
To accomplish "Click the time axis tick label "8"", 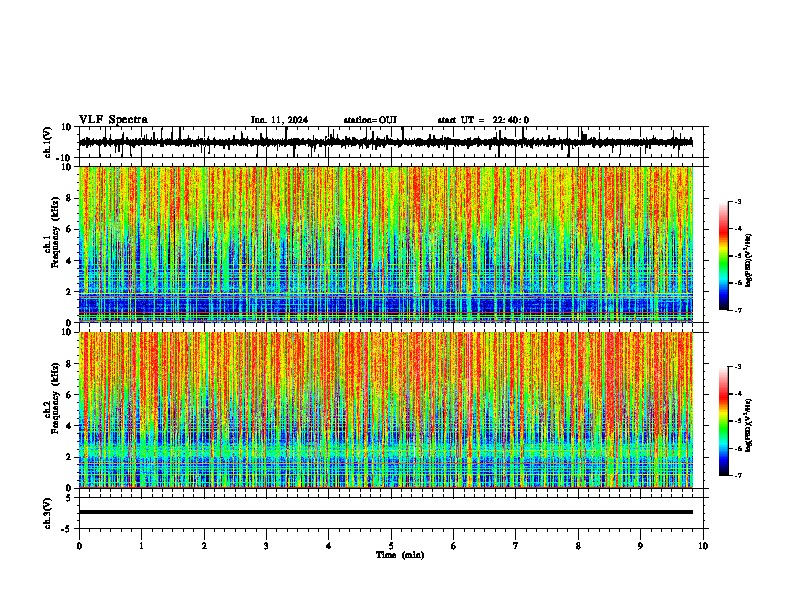I will click(x=578, y=546).
